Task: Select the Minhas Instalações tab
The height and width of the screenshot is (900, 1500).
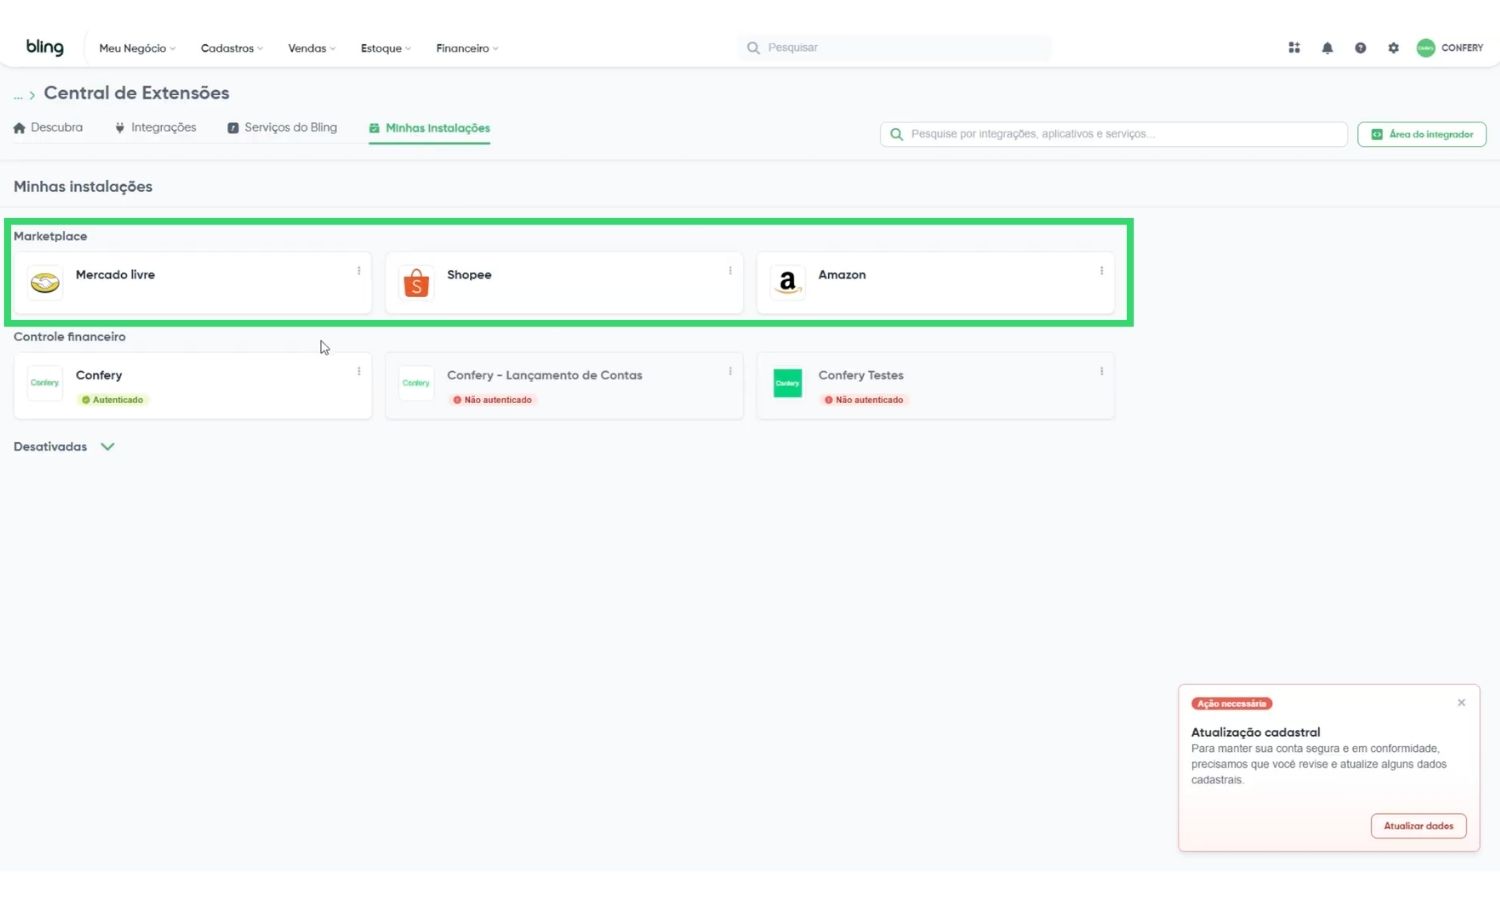Action: point(429,128)
